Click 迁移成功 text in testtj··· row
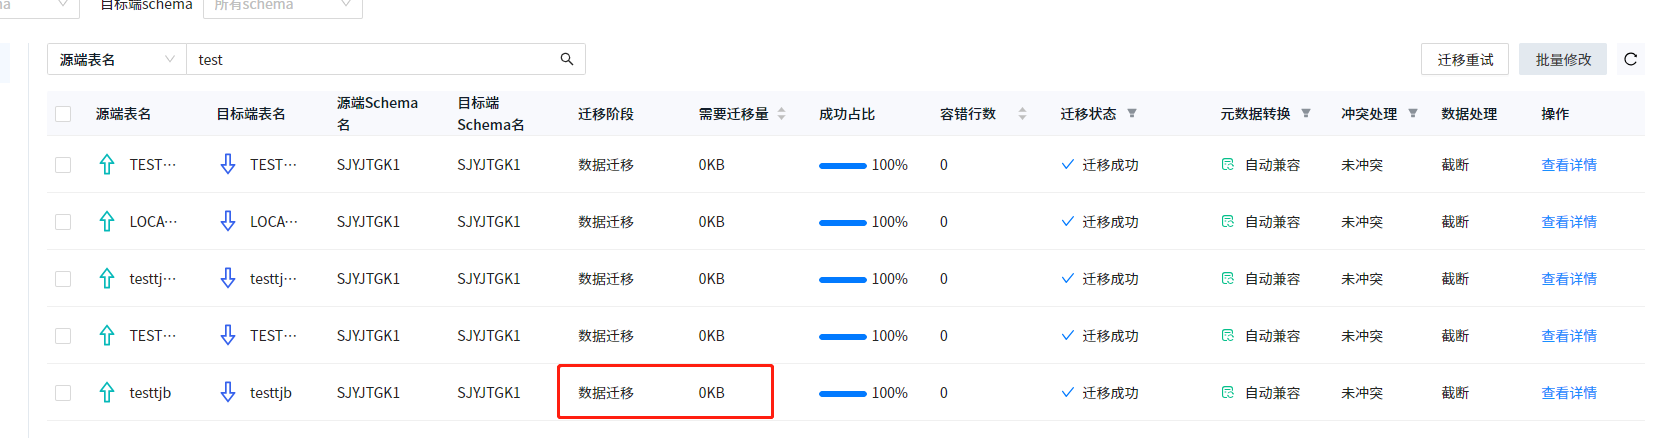 (x=1110, y=279)
